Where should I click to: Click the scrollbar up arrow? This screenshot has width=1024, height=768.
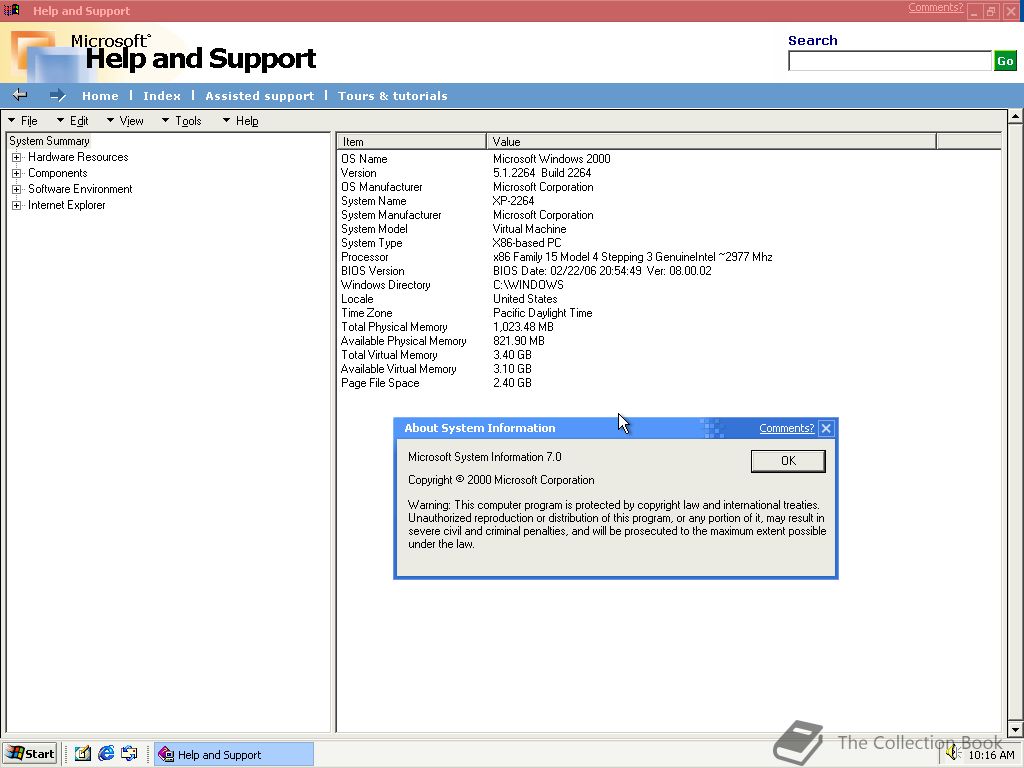coord(1015,117)
